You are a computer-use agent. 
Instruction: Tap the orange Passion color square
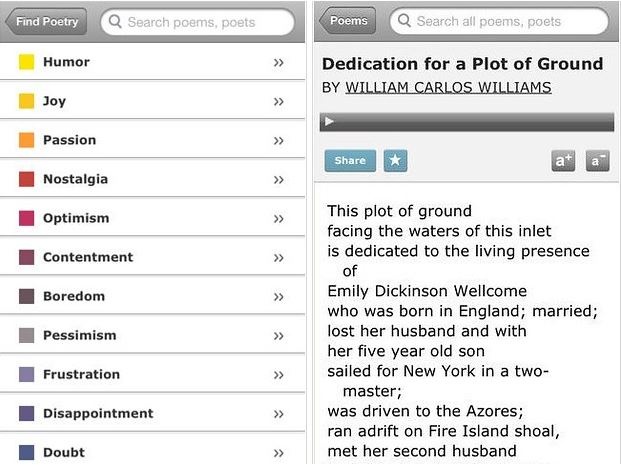(x=27, y=140)
